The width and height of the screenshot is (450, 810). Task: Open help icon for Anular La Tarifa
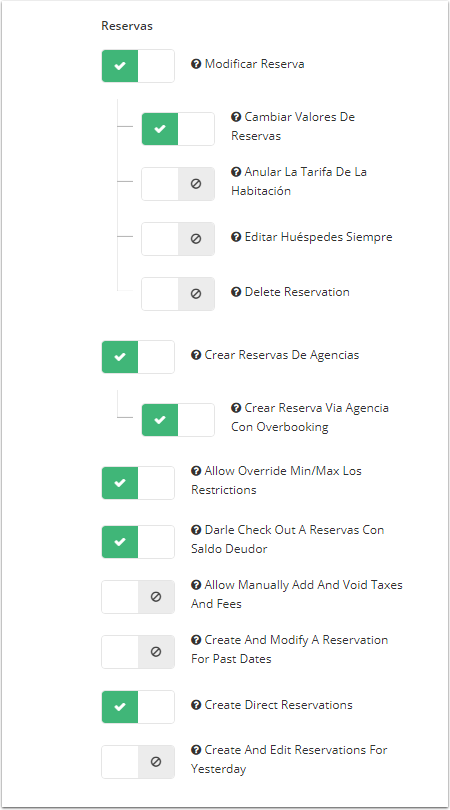[236, 172]
